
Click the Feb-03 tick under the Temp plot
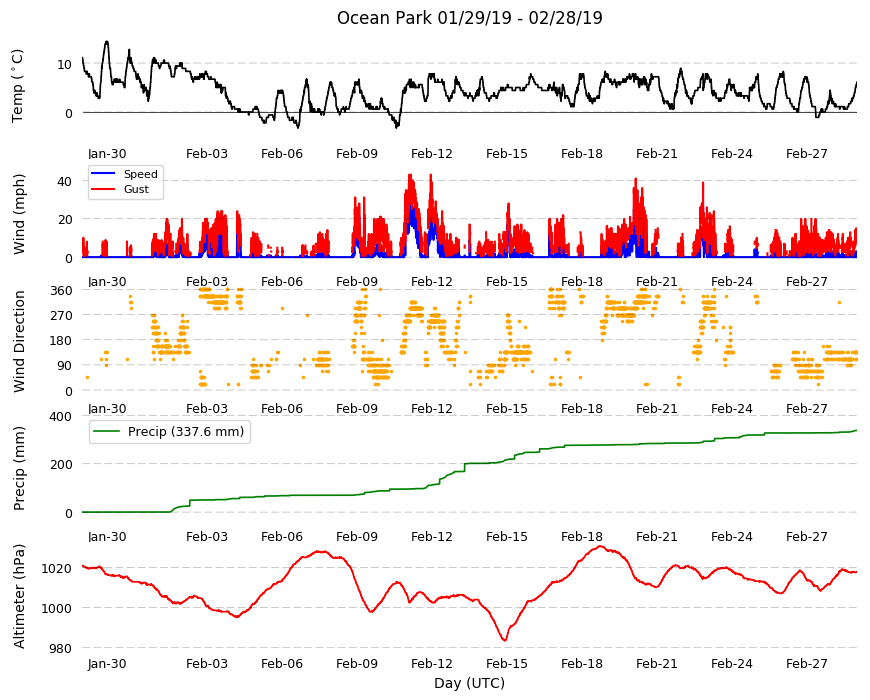(x=206, y=154)
